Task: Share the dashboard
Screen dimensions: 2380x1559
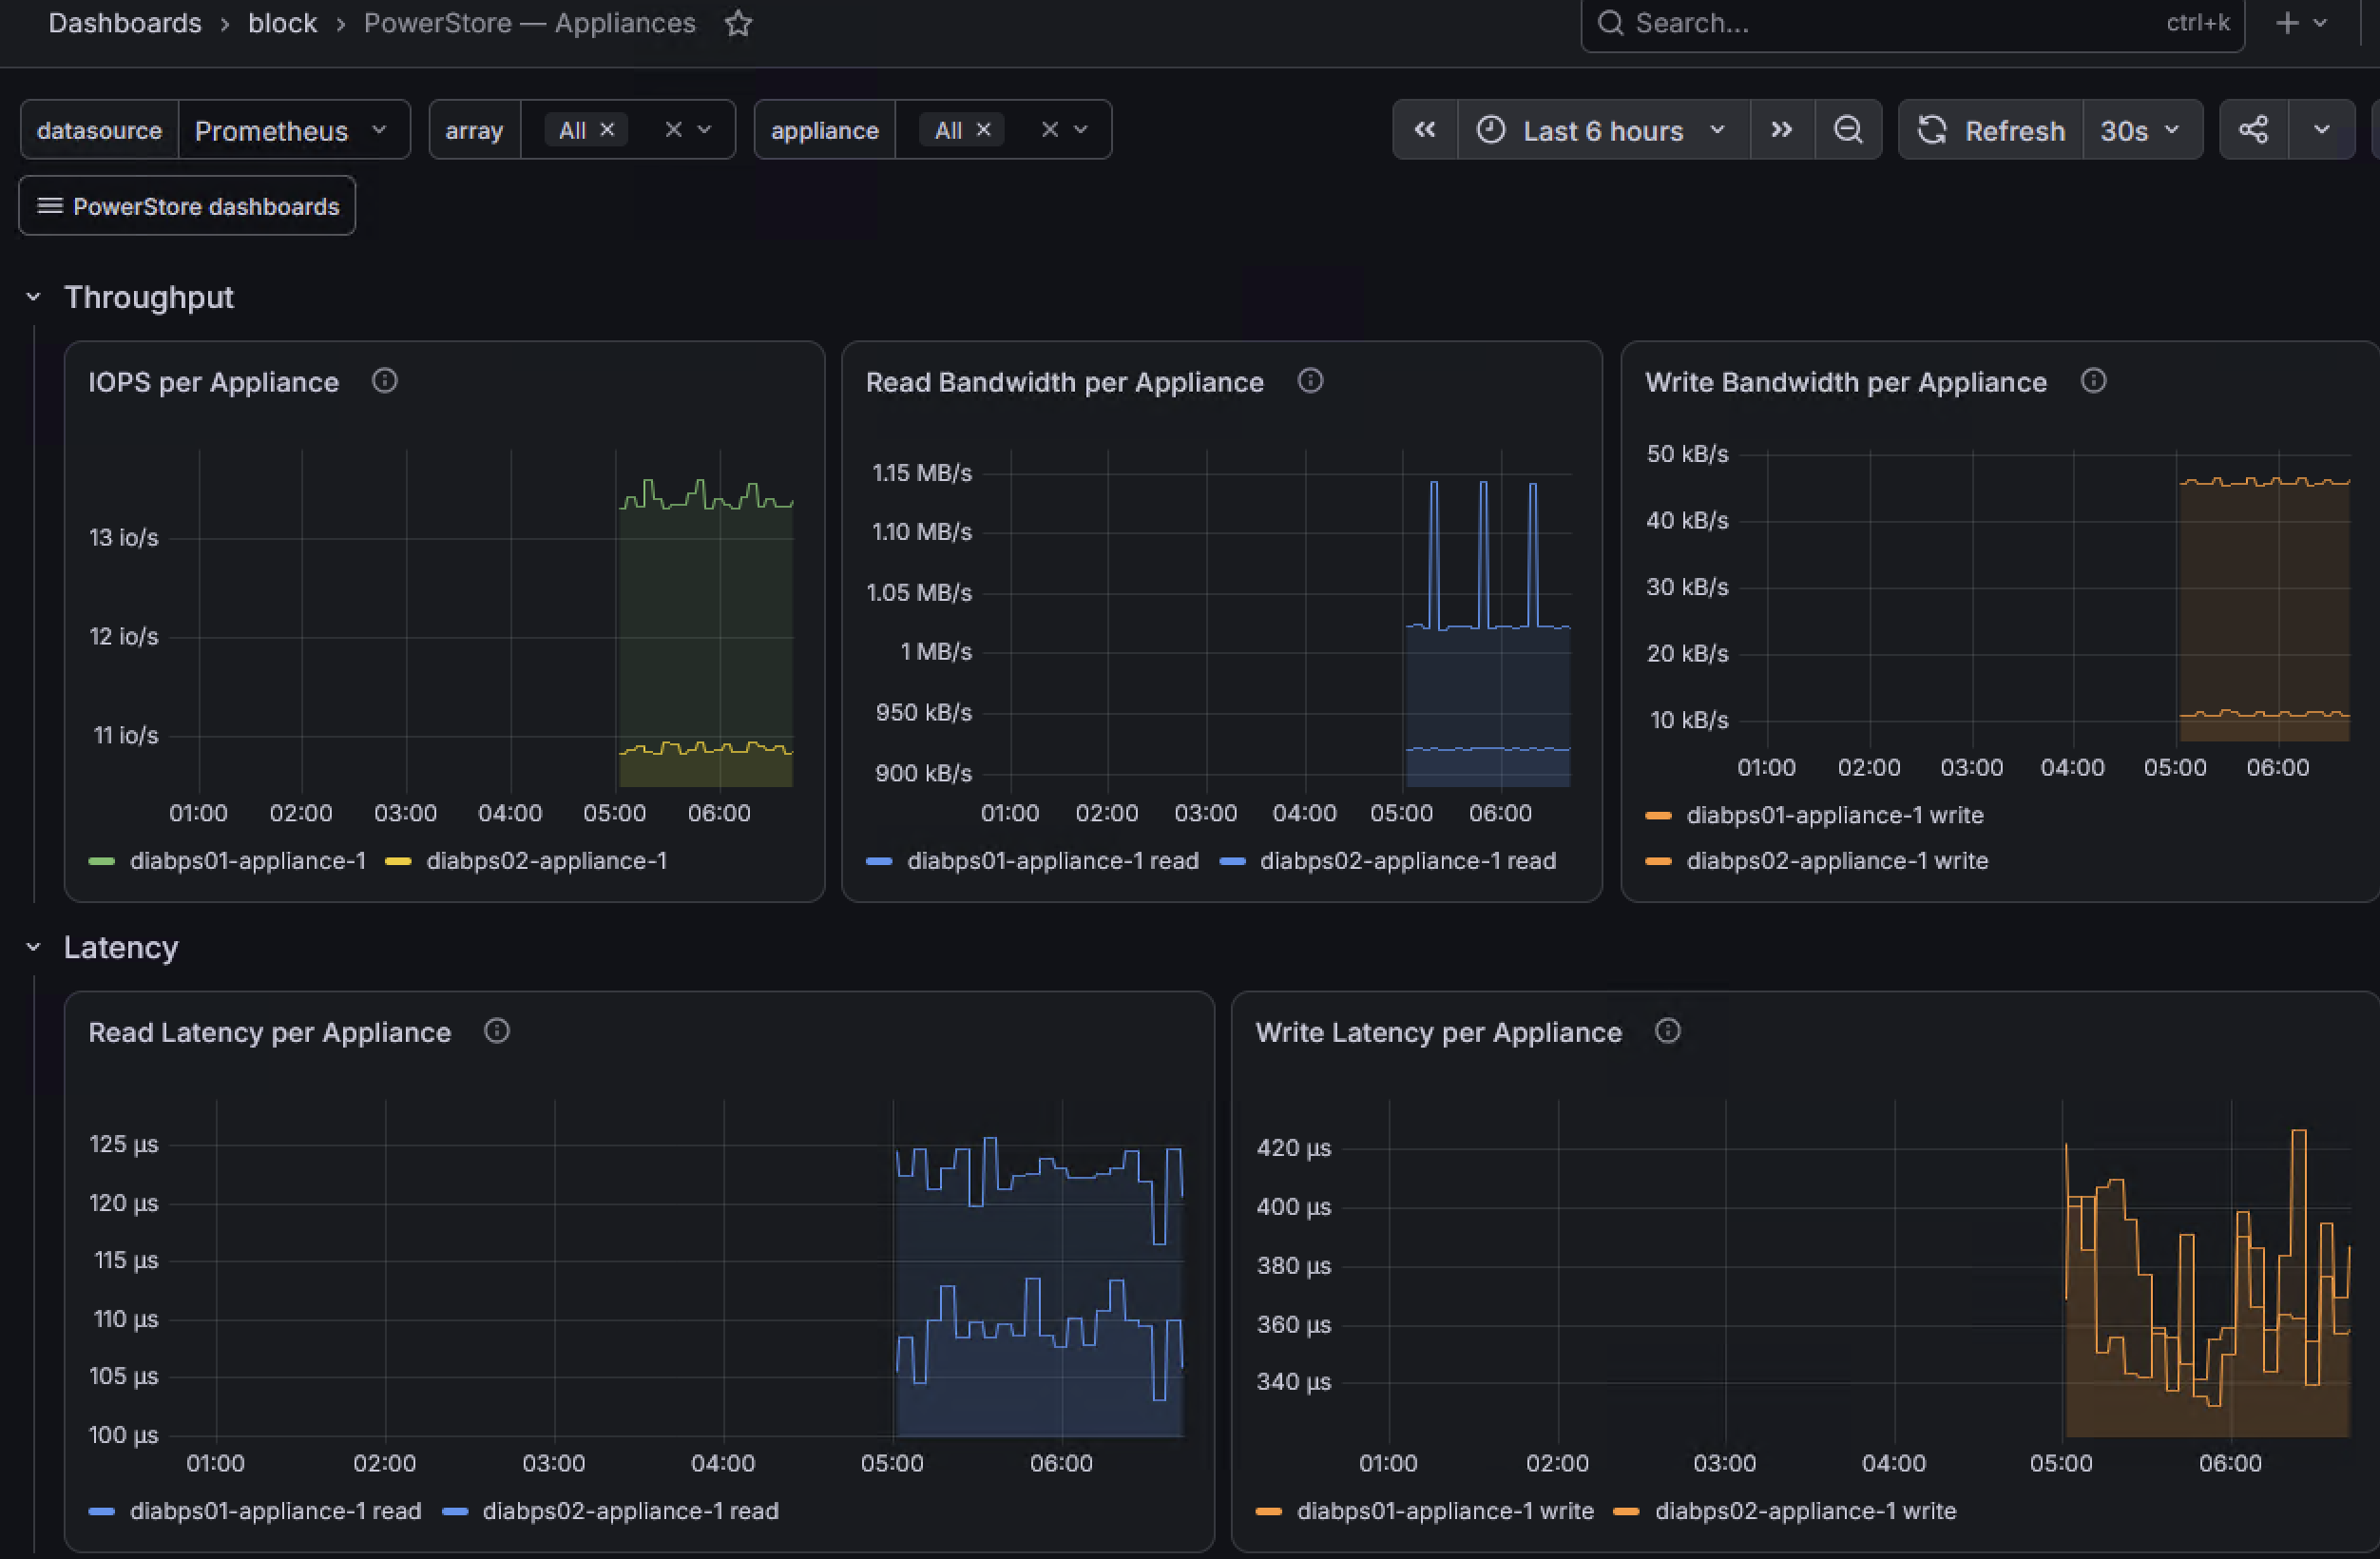Action: tap(2254, 130)
